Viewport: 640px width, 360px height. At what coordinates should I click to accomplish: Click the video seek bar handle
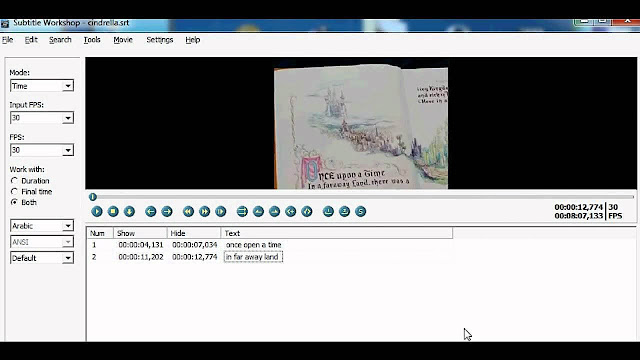93,197
